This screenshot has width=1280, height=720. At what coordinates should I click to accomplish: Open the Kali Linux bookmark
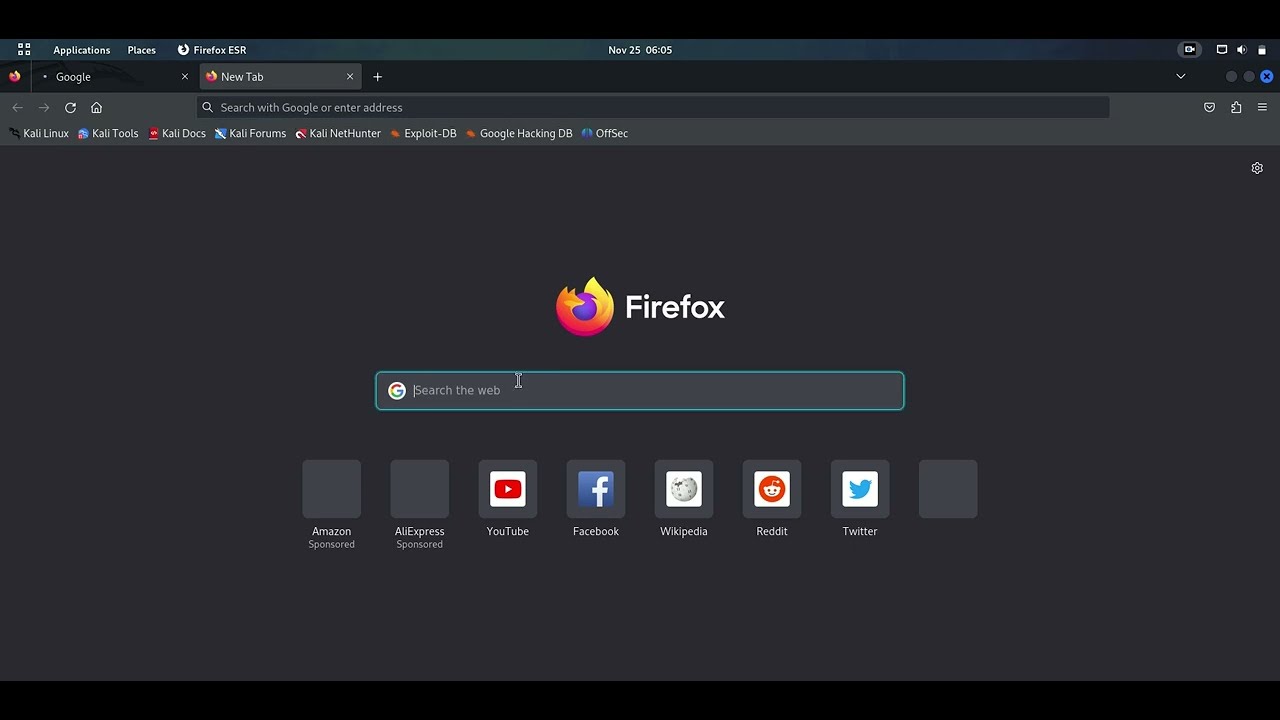[39, 133]
